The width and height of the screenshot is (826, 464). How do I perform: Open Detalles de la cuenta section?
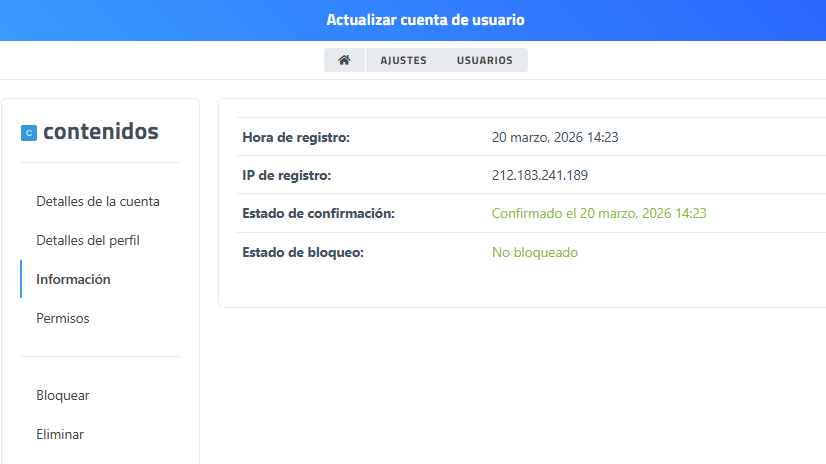point(98,201)
